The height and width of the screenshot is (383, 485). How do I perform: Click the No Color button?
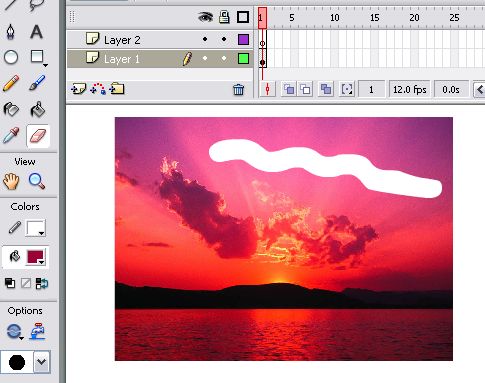click(26, 283)
